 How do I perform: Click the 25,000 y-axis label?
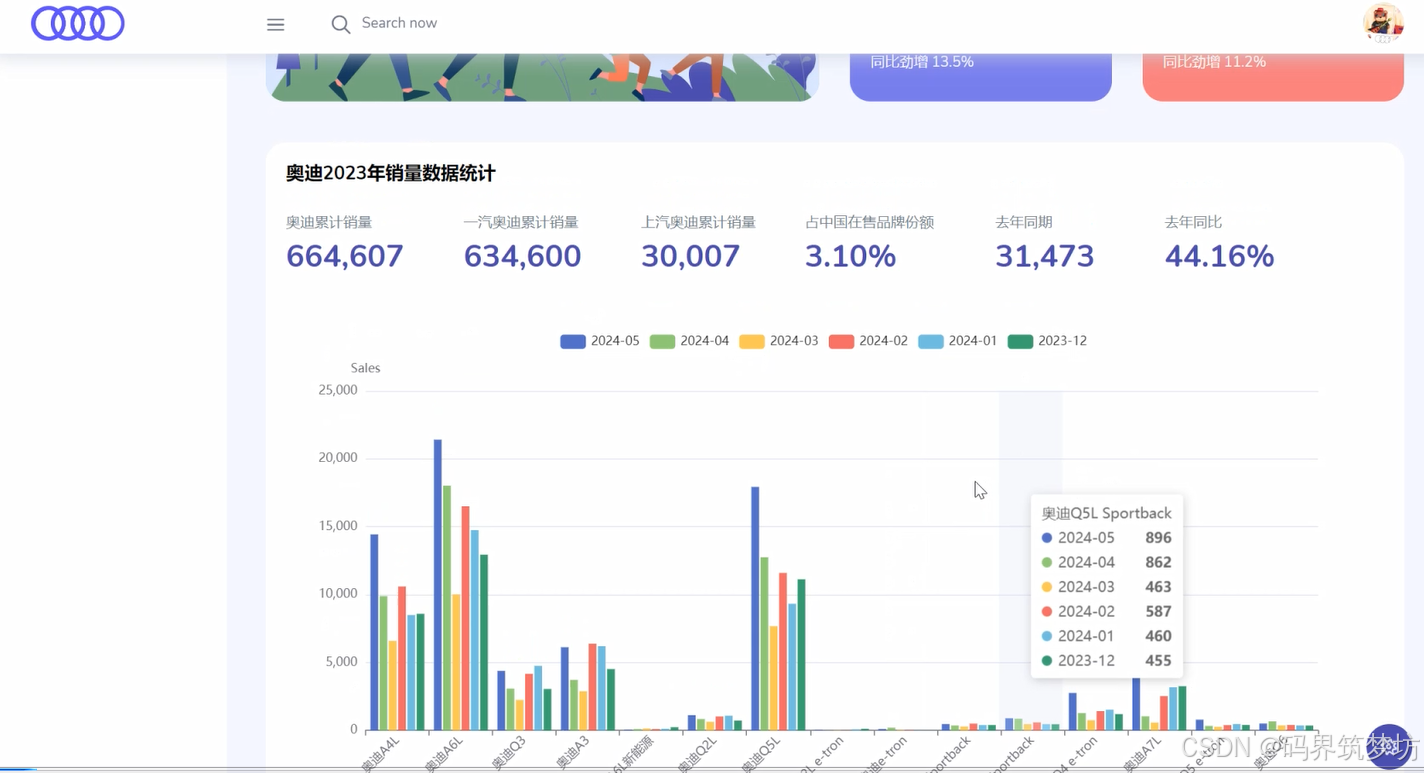[x=338, y=390]
